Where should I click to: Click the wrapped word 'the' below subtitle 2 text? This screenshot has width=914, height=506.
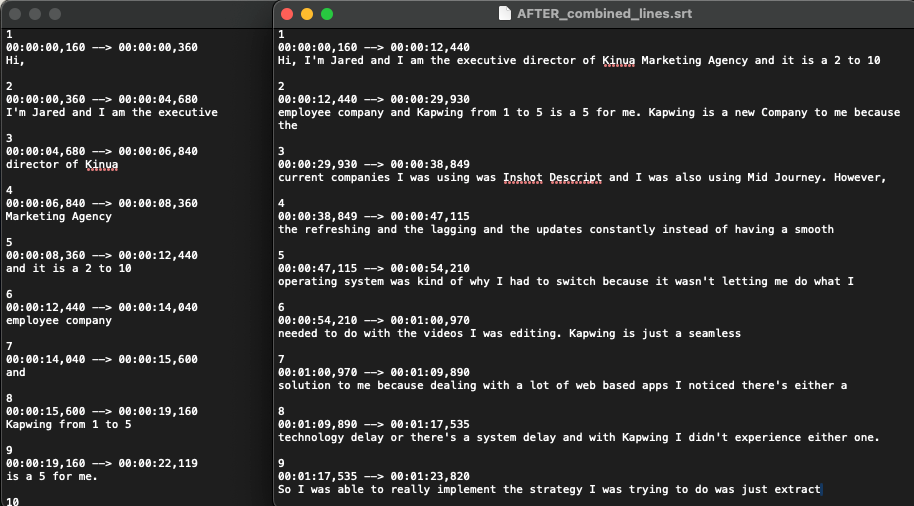288,125
